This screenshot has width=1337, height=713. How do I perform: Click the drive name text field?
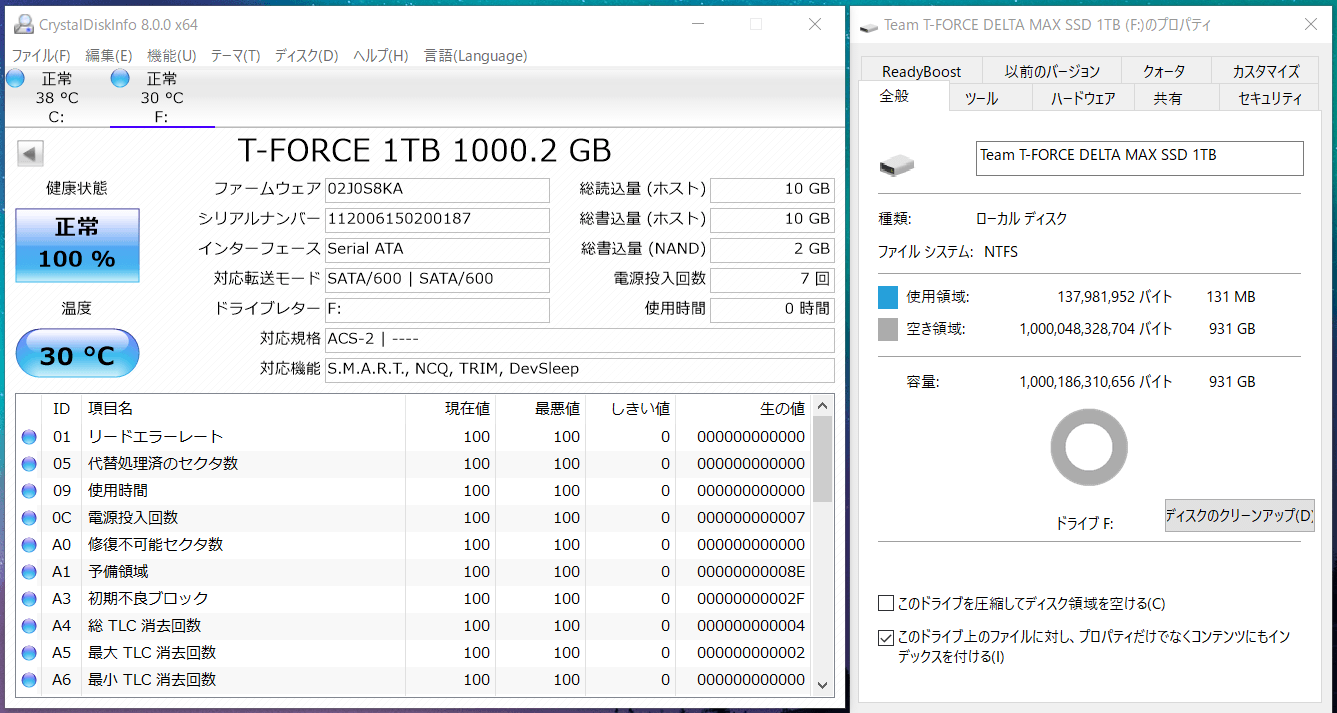1139,158
